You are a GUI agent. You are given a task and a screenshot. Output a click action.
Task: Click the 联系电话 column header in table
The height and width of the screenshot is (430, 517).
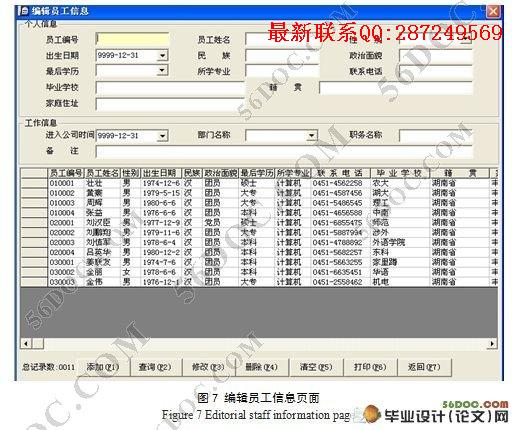tap(340, 173)
